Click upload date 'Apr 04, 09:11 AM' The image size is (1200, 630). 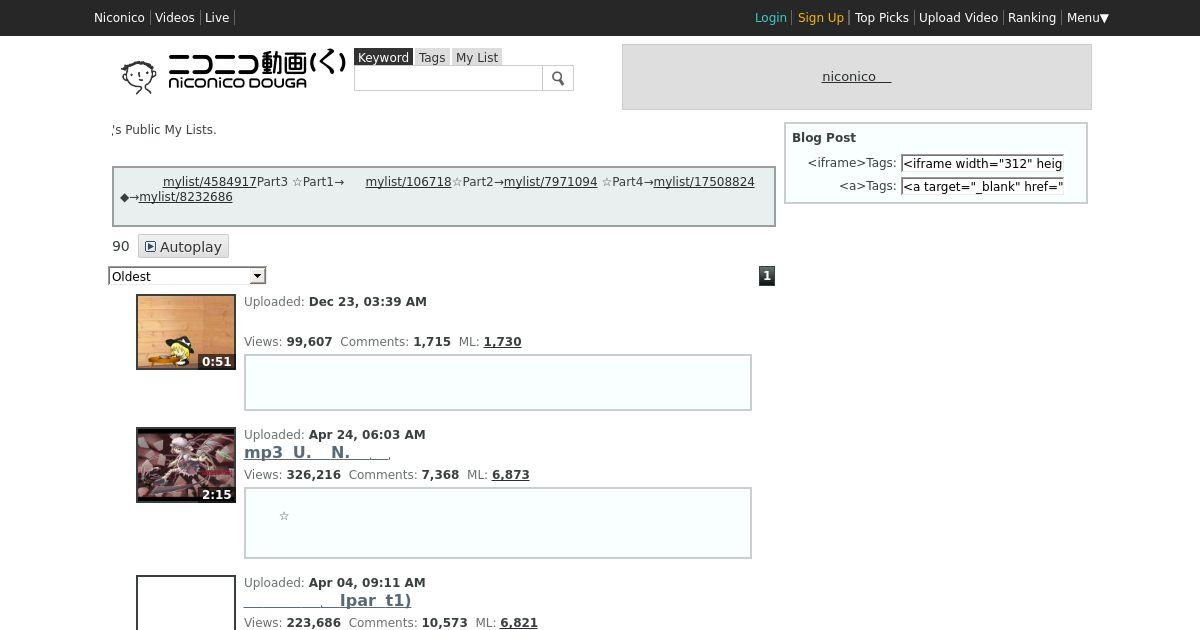pyautogui.click(x=367, y=583)
